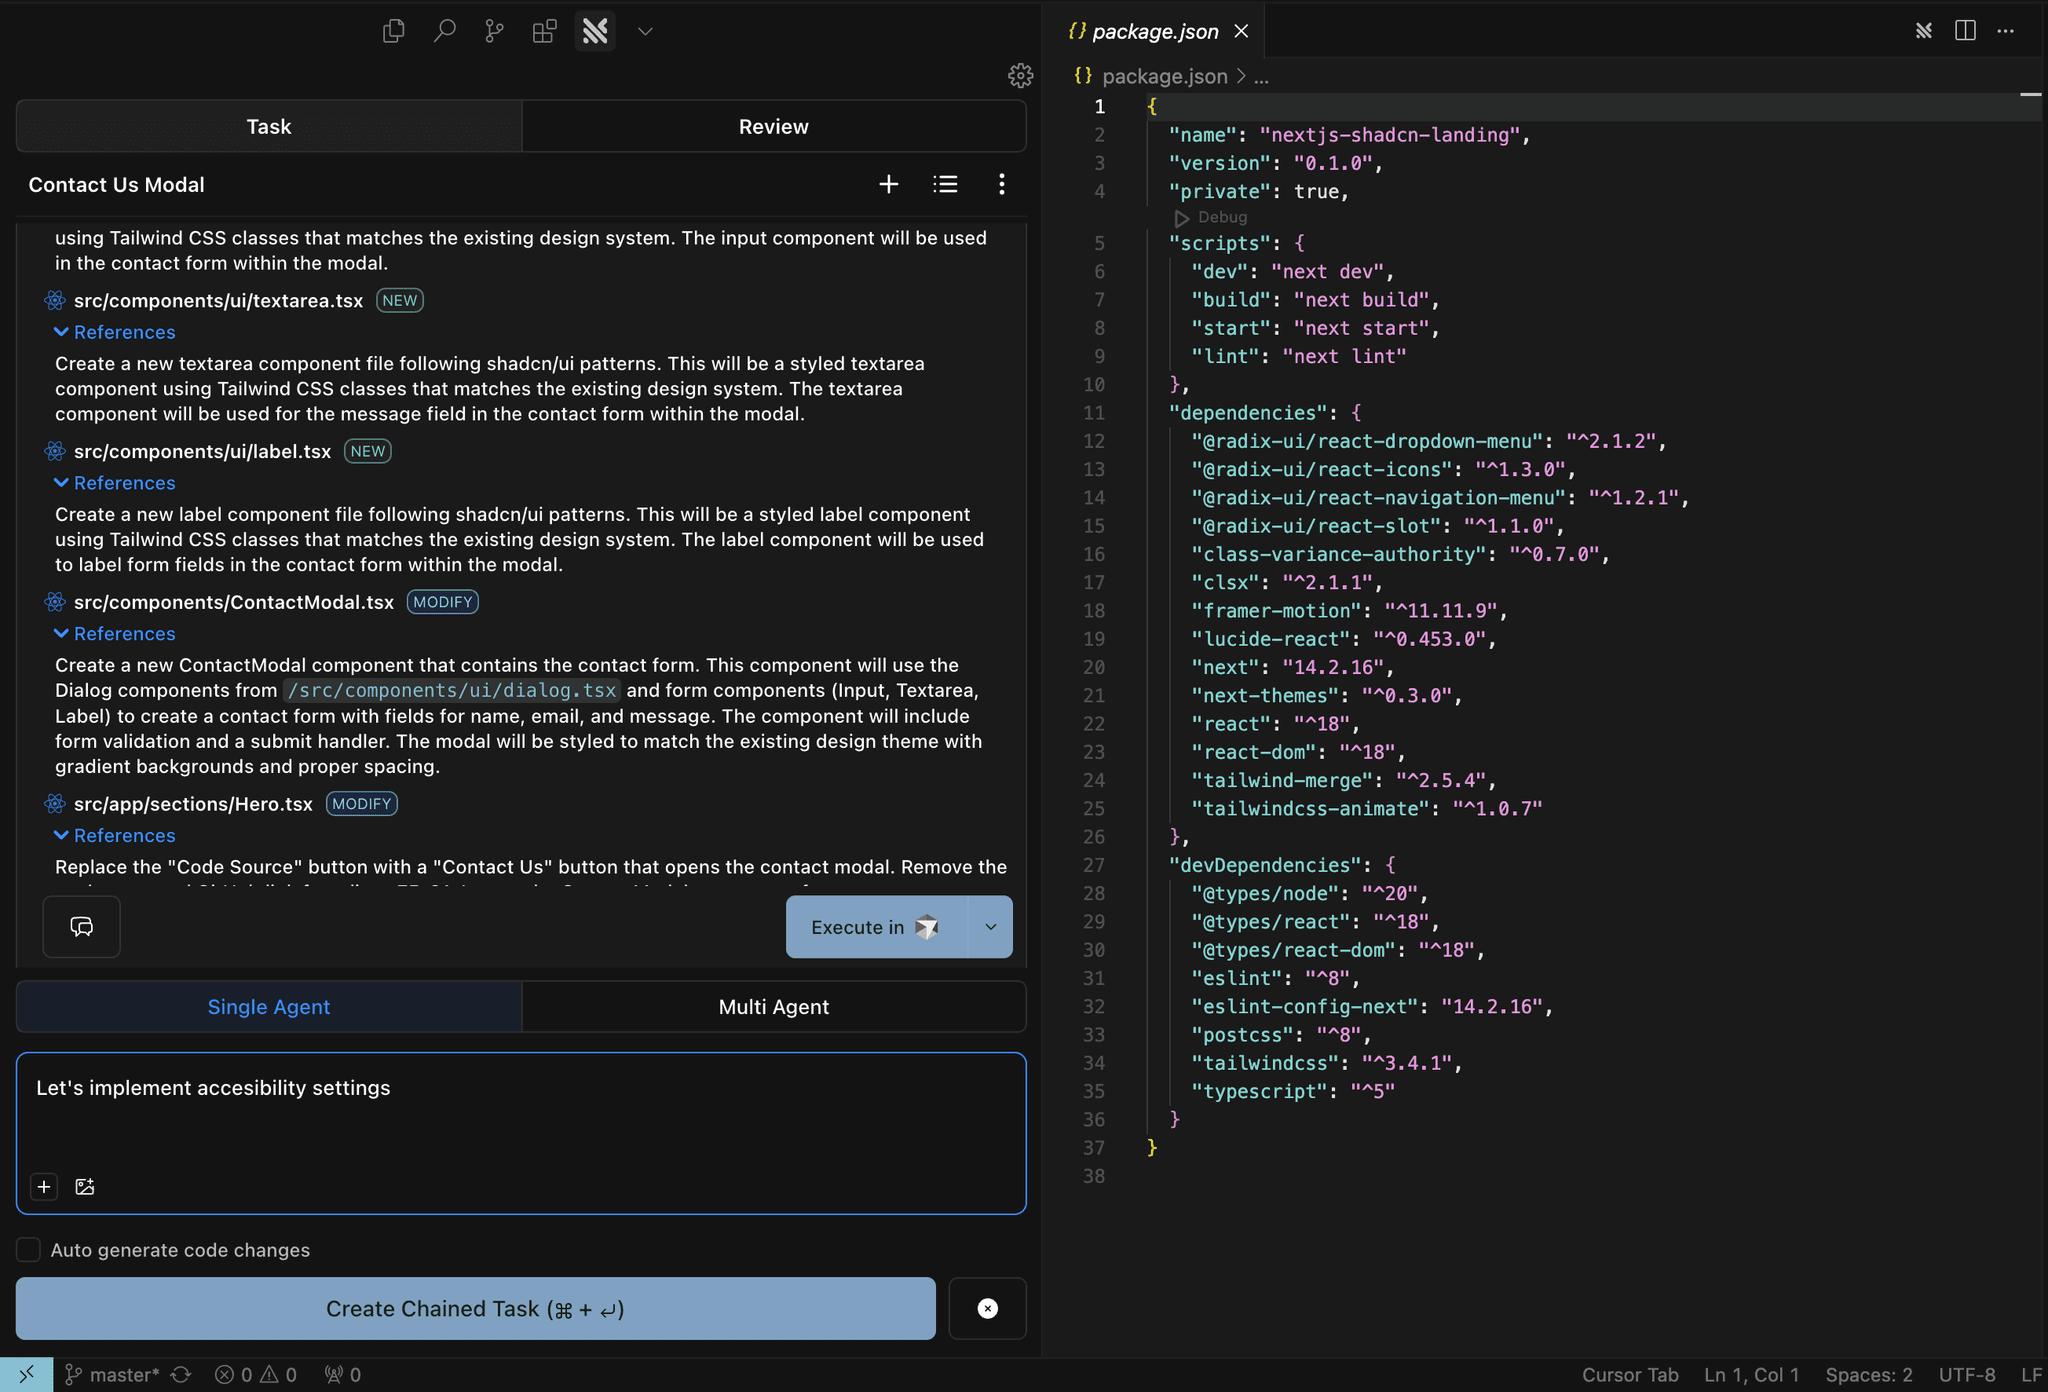Screen dimensions: 2048x1392
Task: Open the Explorer files icon
Action: (393, 31)
